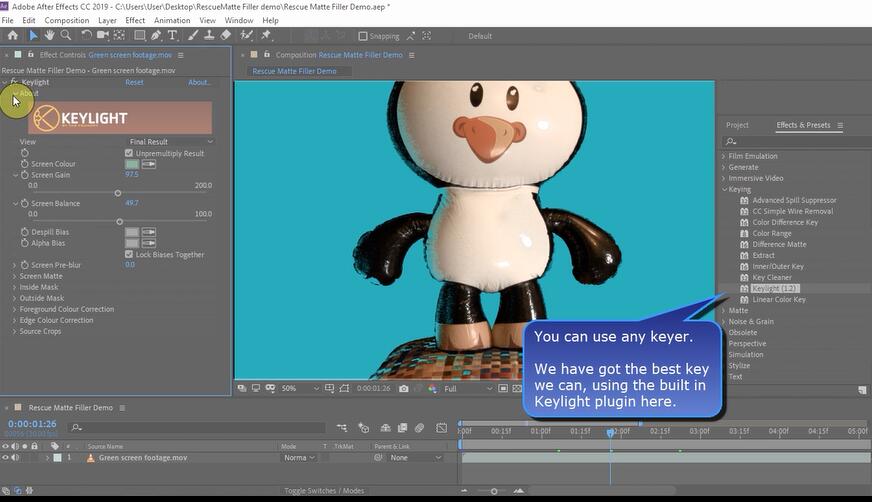Toggle the Screen Balance stopwatch

pos(24,203)
